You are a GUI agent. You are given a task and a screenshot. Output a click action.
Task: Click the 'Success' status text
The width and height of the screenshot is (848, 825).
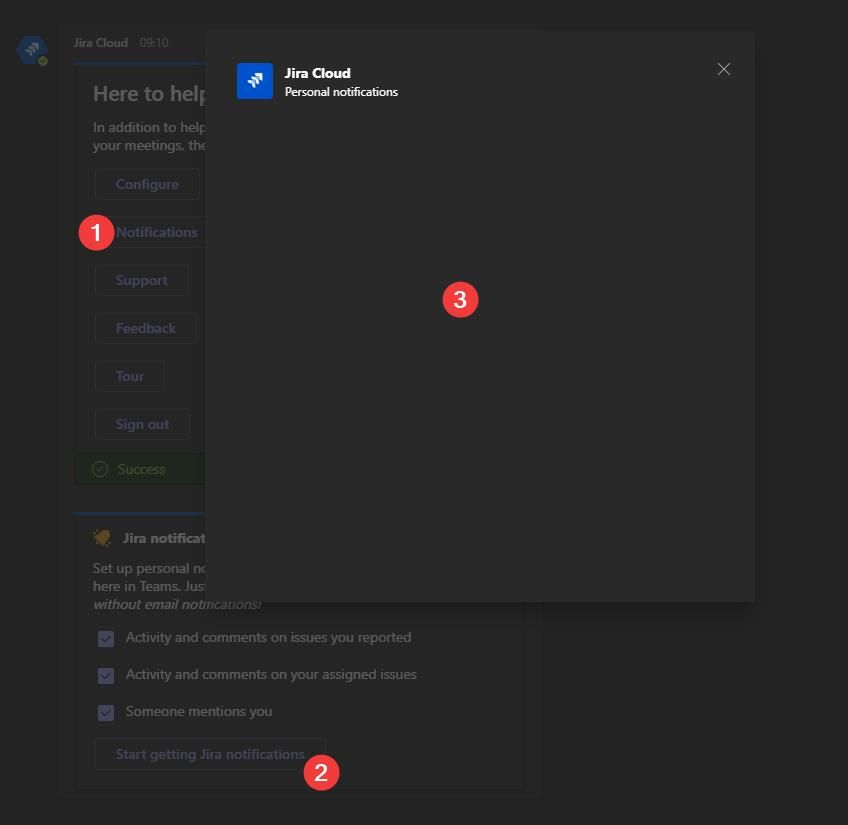point(142,469)
